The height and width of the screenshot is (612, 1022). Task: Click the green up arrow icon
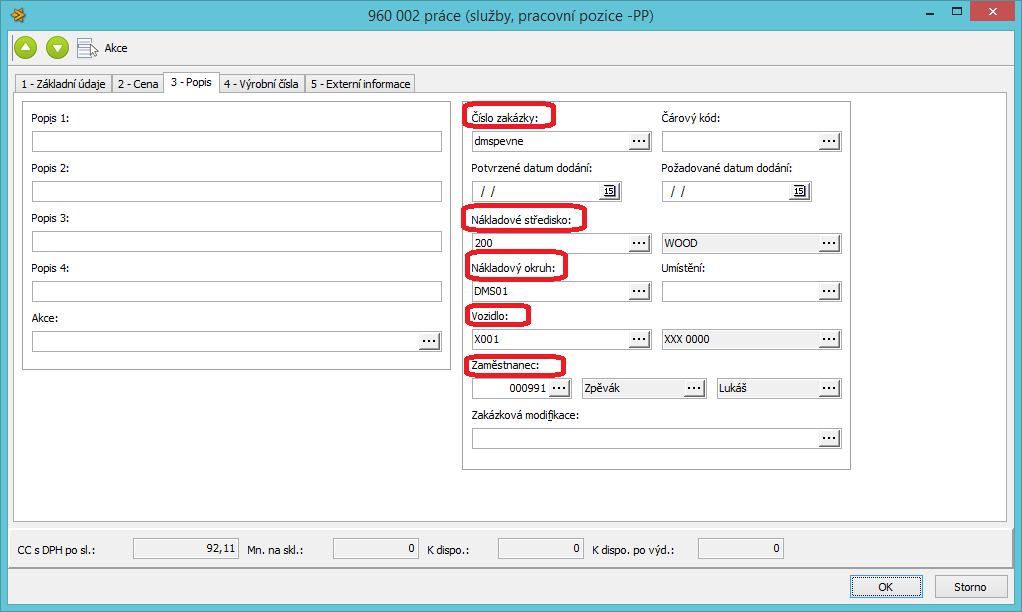pyautogui.click(x=25, y=47)
